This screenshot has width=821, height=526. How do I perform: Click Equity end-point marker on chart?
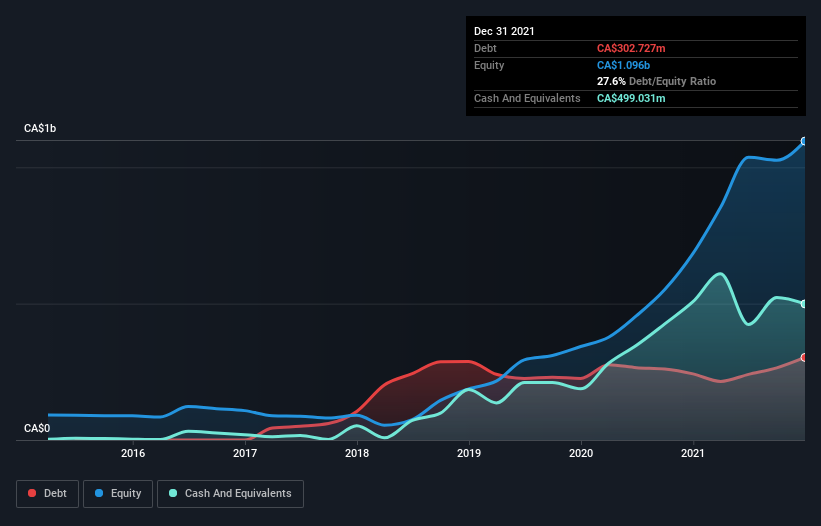(804, 141)
